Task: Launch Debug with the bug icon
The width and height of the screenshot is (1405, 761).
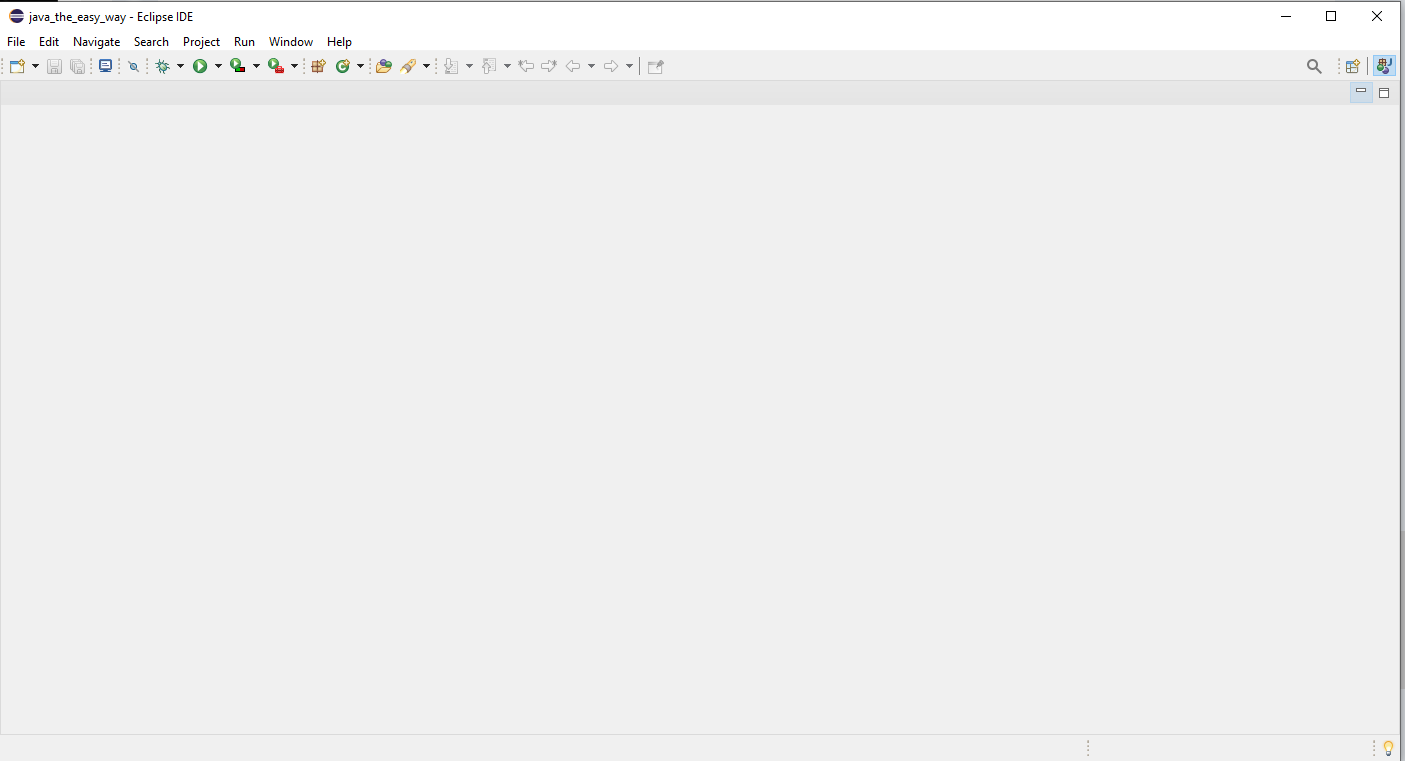Action: point(162,66)
